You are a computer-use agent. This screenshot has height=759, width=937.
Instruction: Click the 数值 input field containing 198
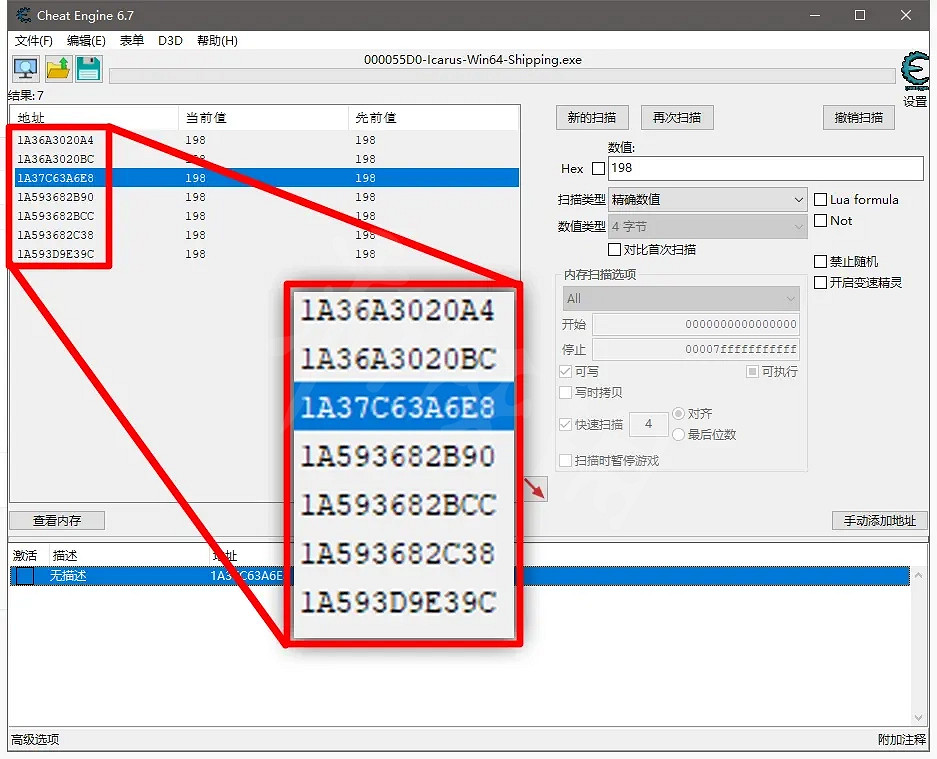tap(764, 169)
